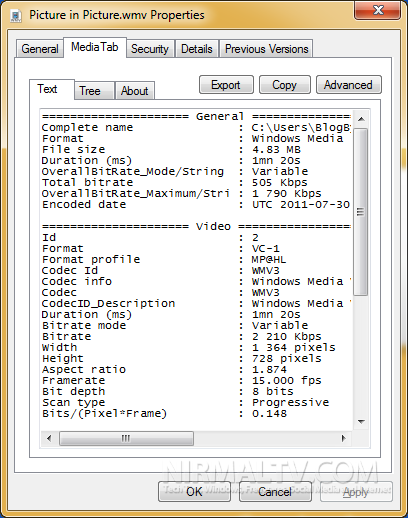Click the '0.148' value

269,414
